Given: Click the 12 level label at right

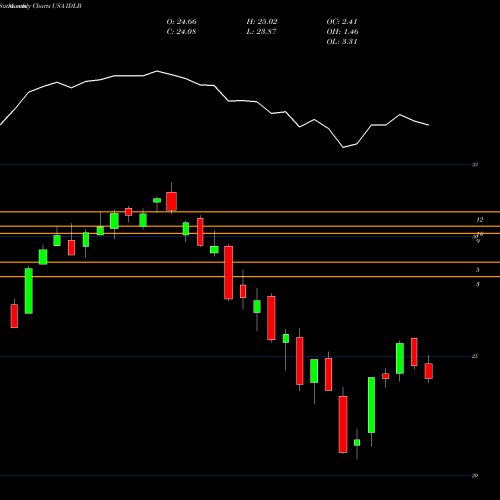Looking at the screenshot, I should coord(479,220).
